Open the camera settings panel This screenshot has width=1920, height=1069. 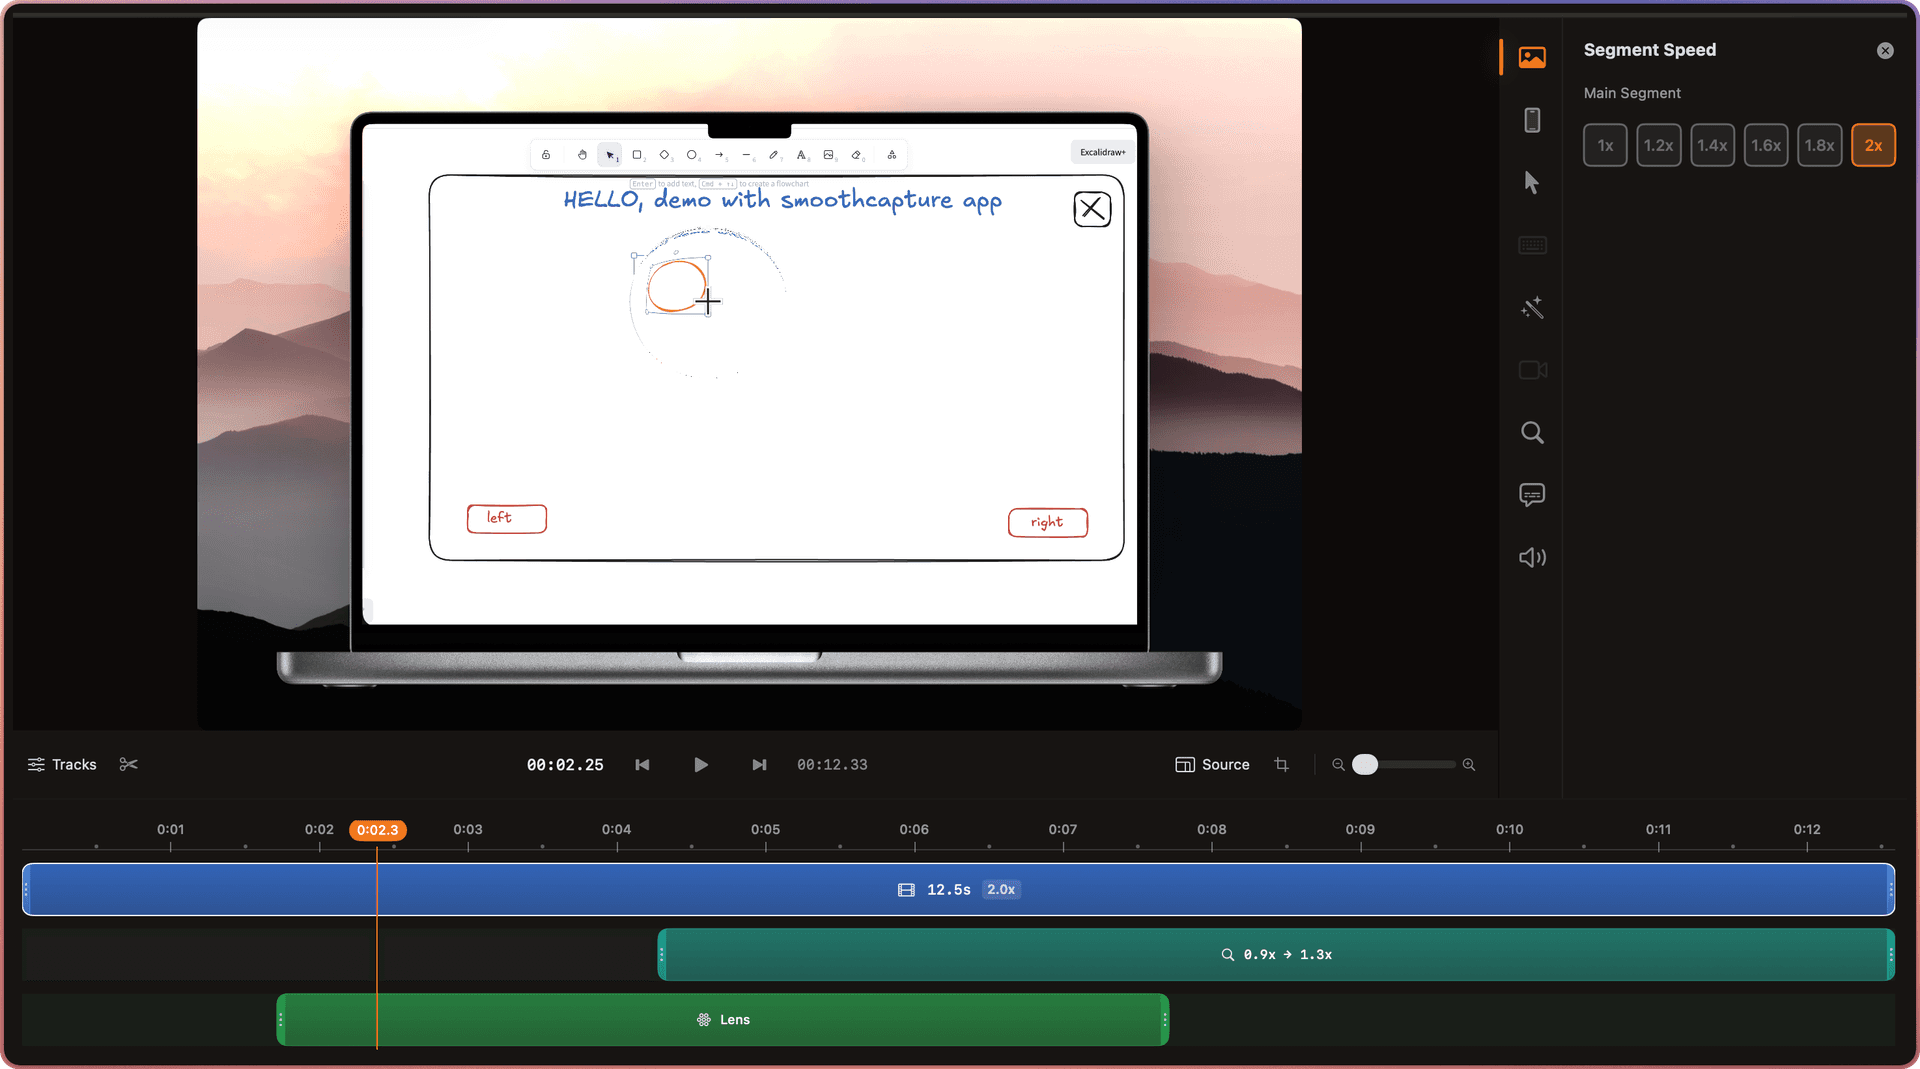[1533, 370]
